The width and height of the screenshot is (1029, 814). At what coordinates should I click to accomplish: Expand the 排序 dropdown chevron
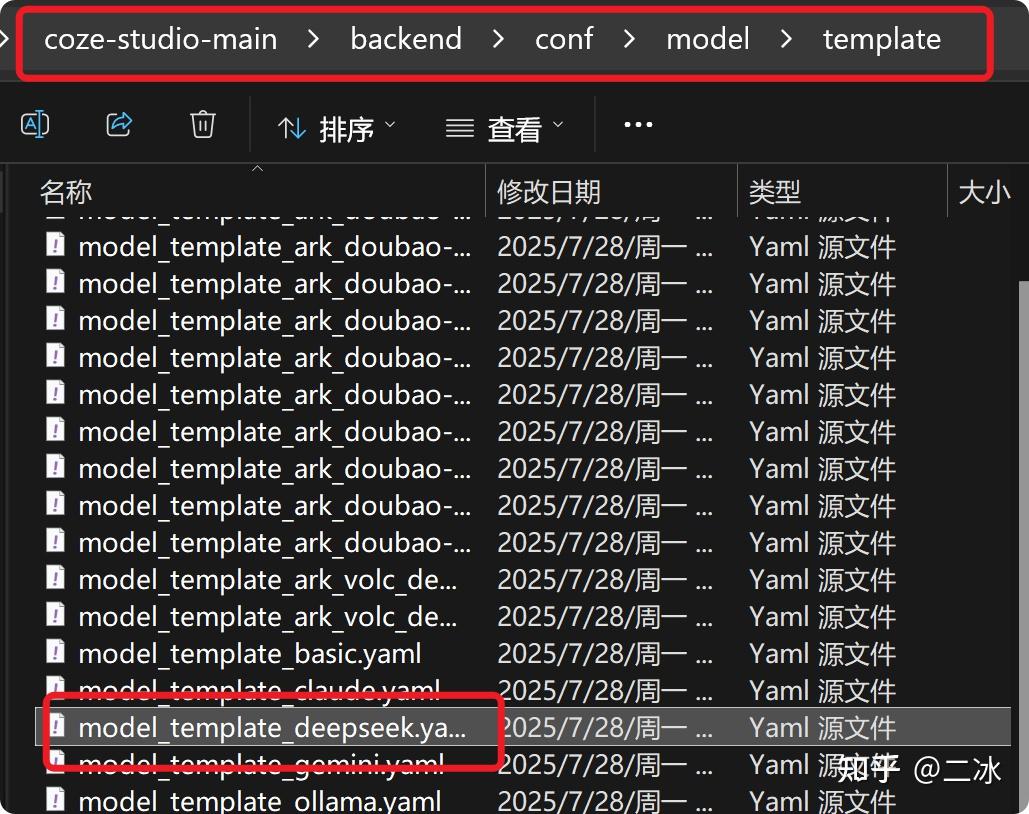(x=390, y=126)
